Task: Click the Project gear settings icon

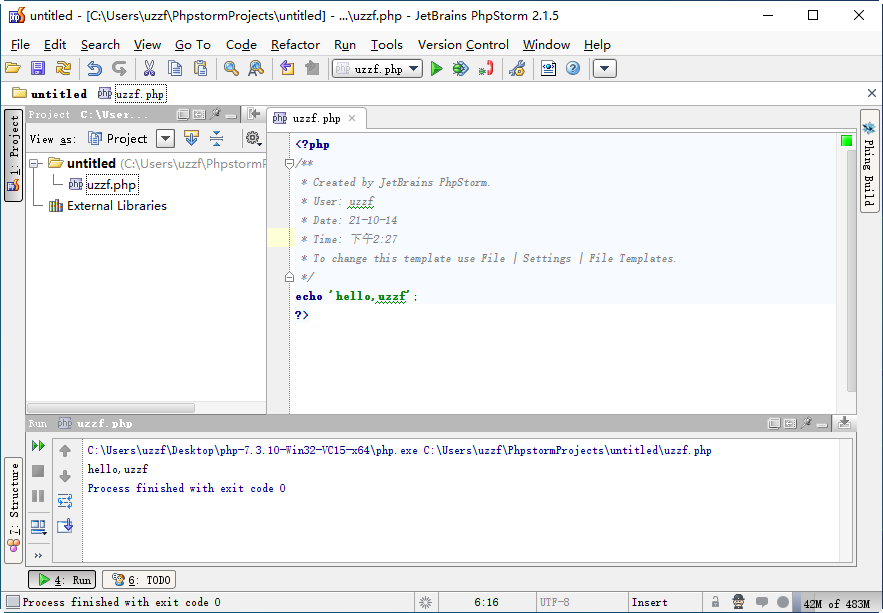Action: (253, 138)
